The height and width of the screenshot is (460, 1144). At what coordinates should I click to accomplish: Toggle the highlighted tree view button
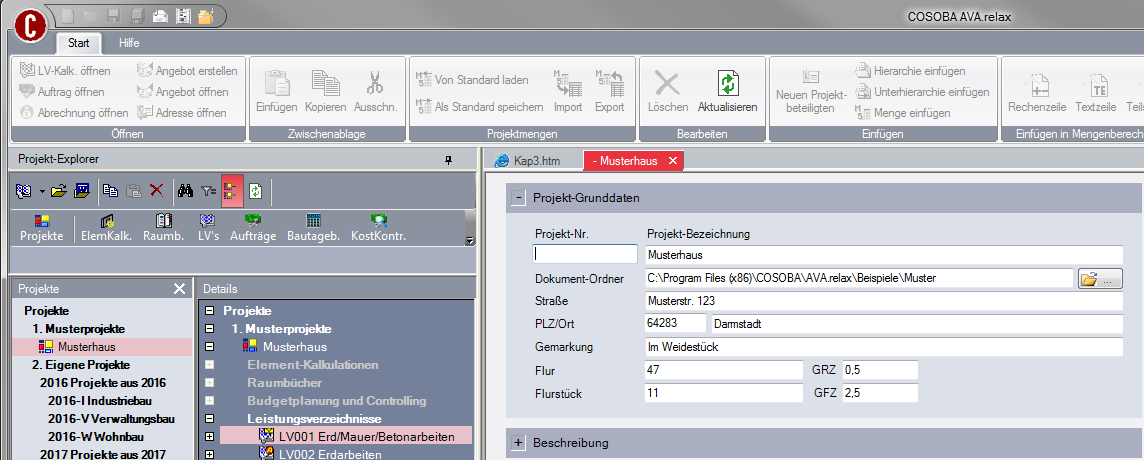[232, 189]
